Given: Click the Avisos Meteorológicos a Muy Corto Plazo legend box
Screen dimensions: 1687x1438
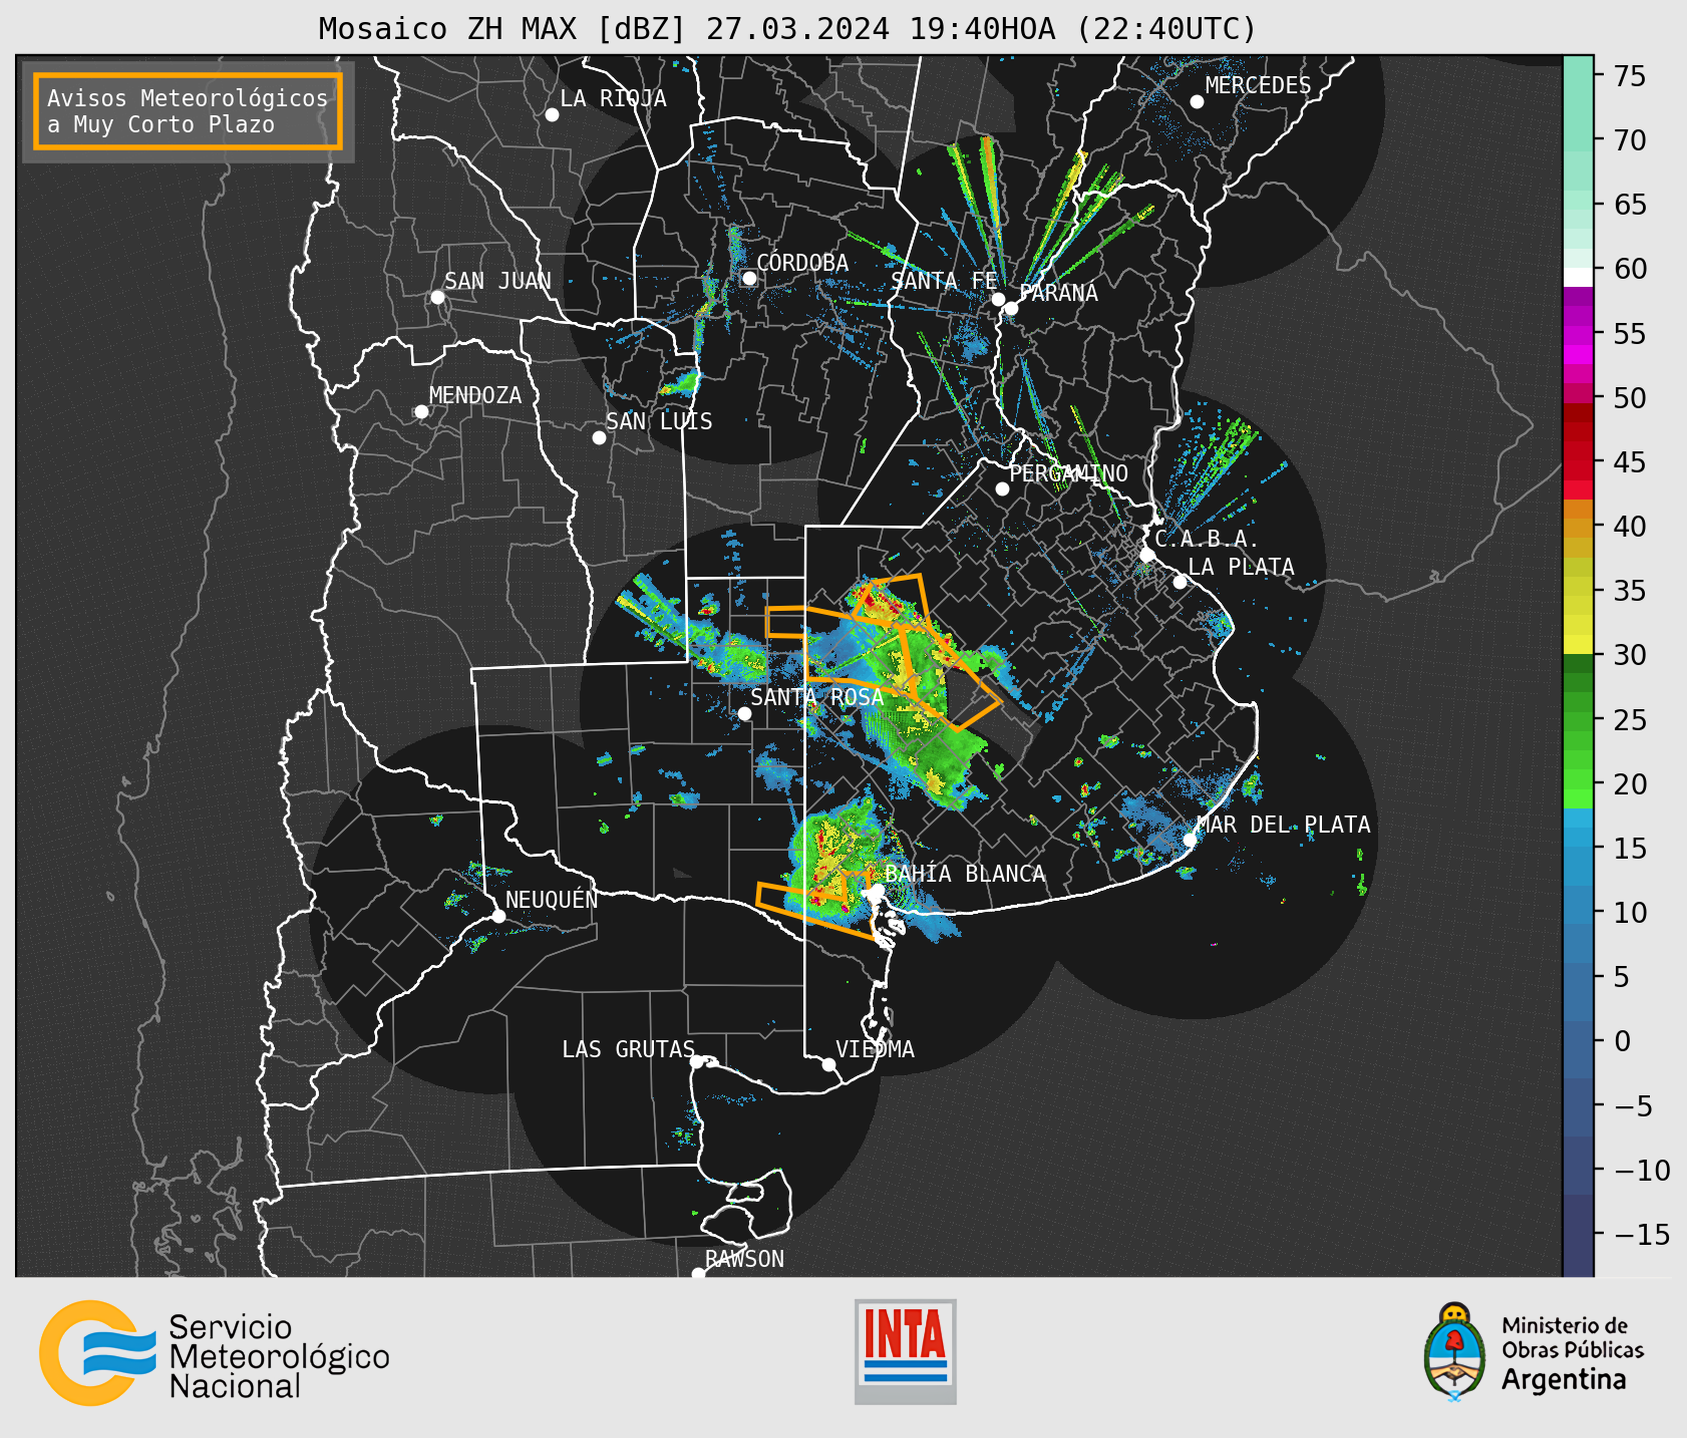Looking at the screenshot, I should coord(188,111).
